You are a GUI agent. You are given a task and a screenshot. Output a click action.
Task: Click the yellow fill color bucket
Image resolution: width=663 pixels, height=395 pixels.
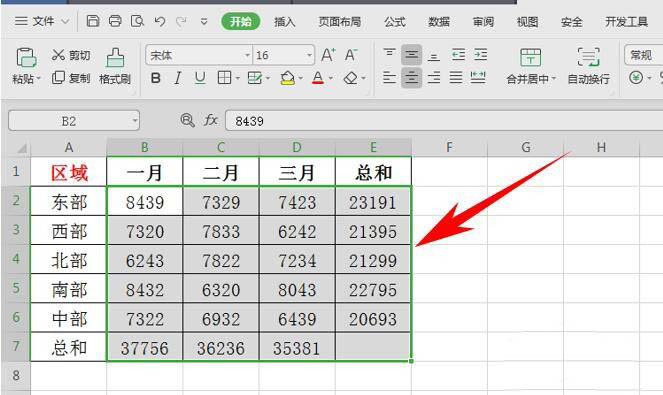pos(288,78)
